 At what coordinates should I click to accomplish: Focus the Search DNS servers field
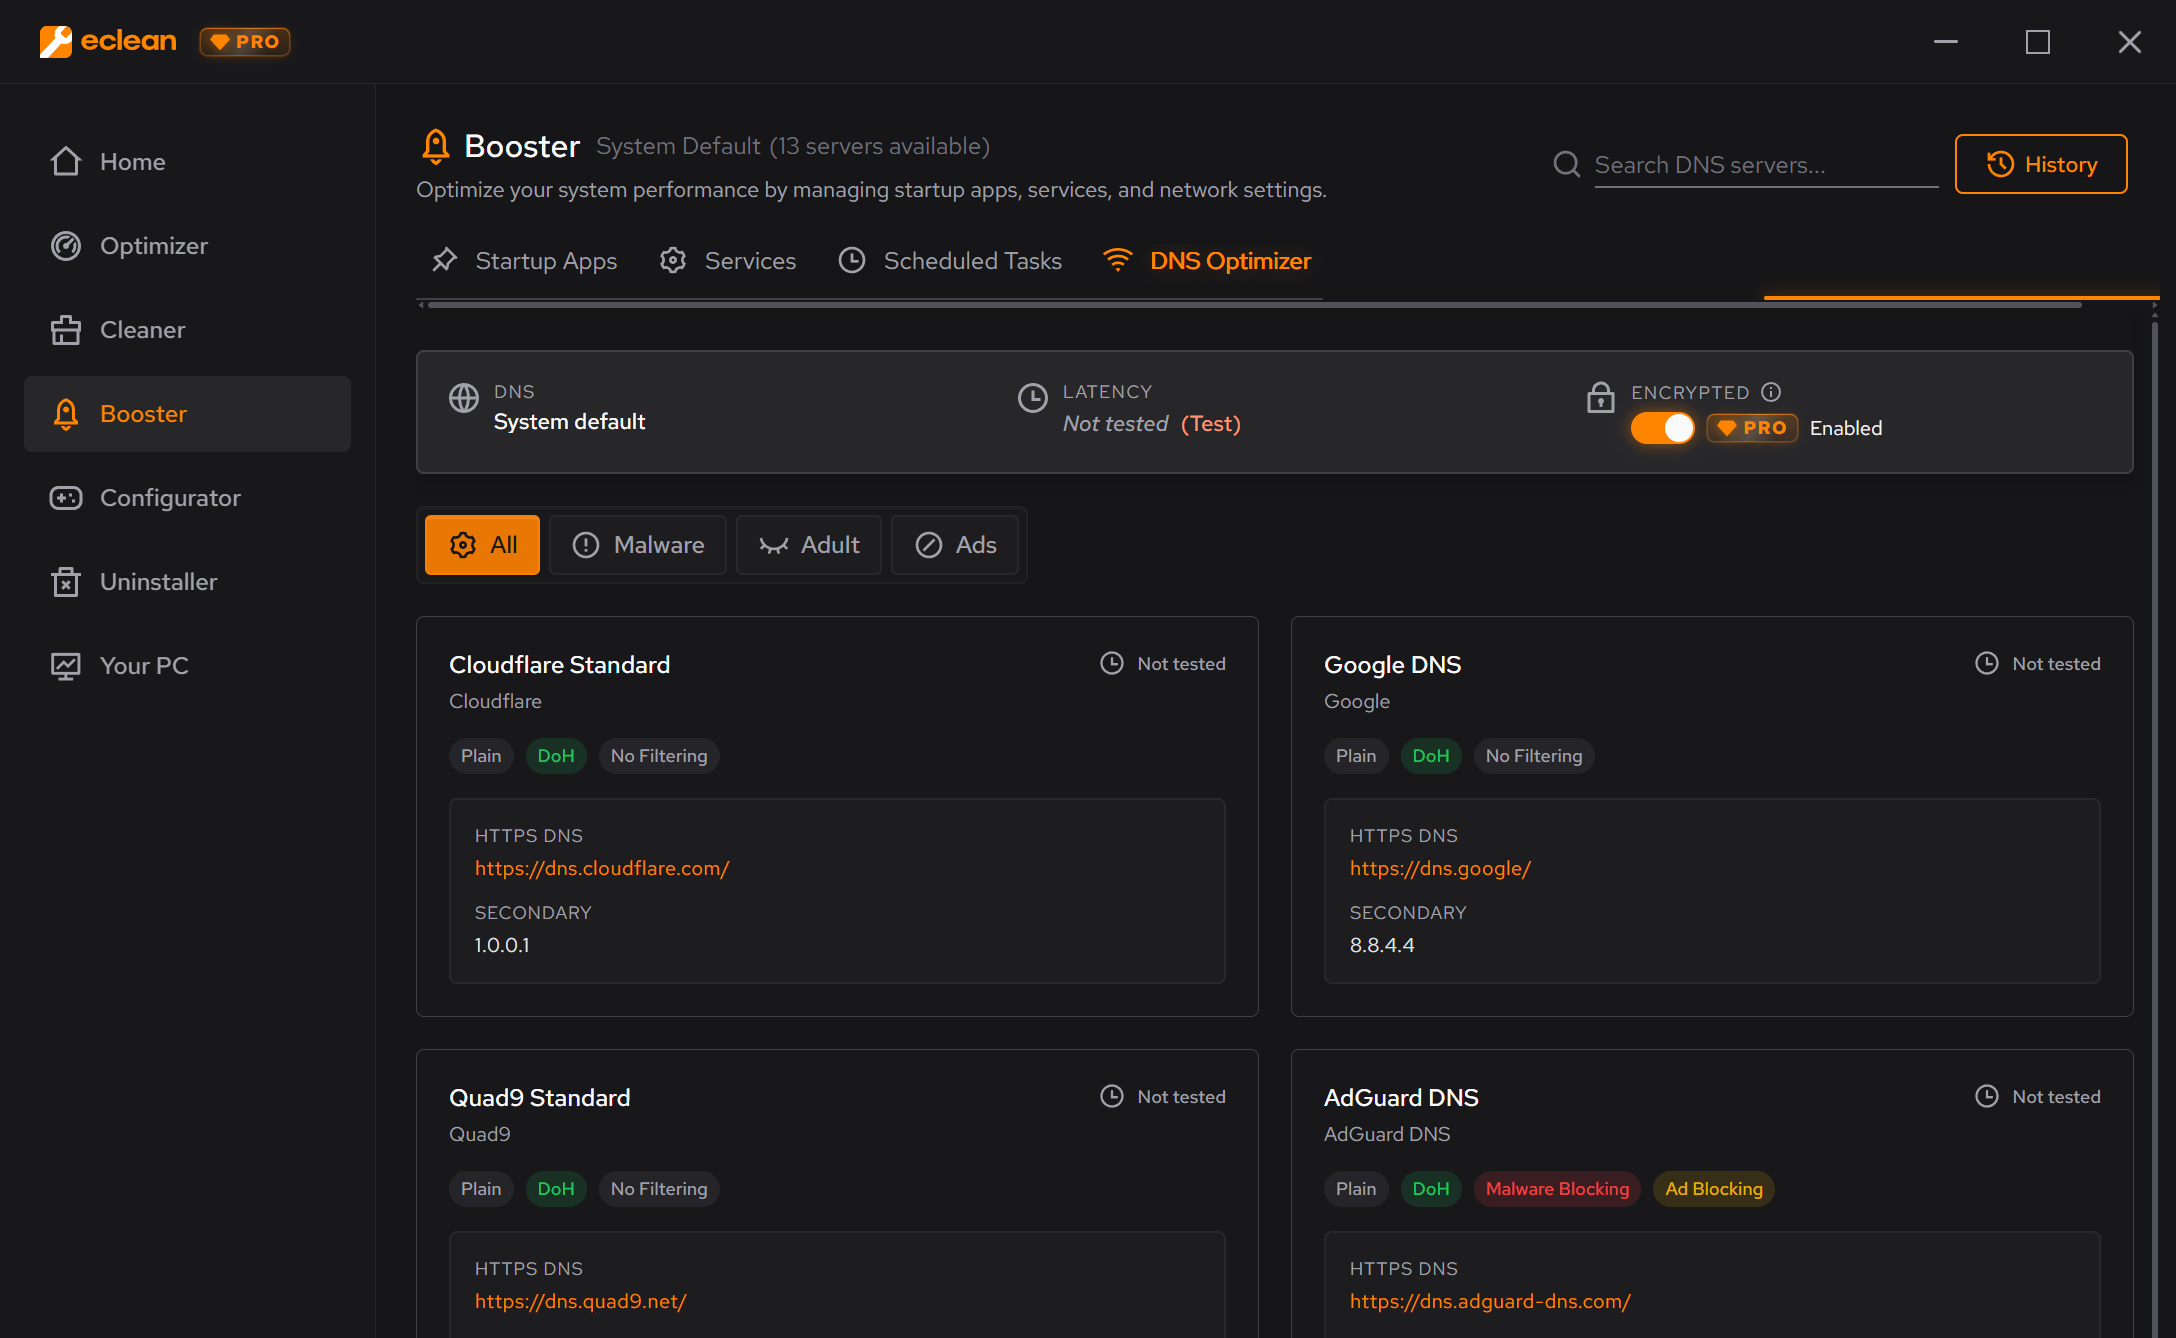(x=1766, y=165)
